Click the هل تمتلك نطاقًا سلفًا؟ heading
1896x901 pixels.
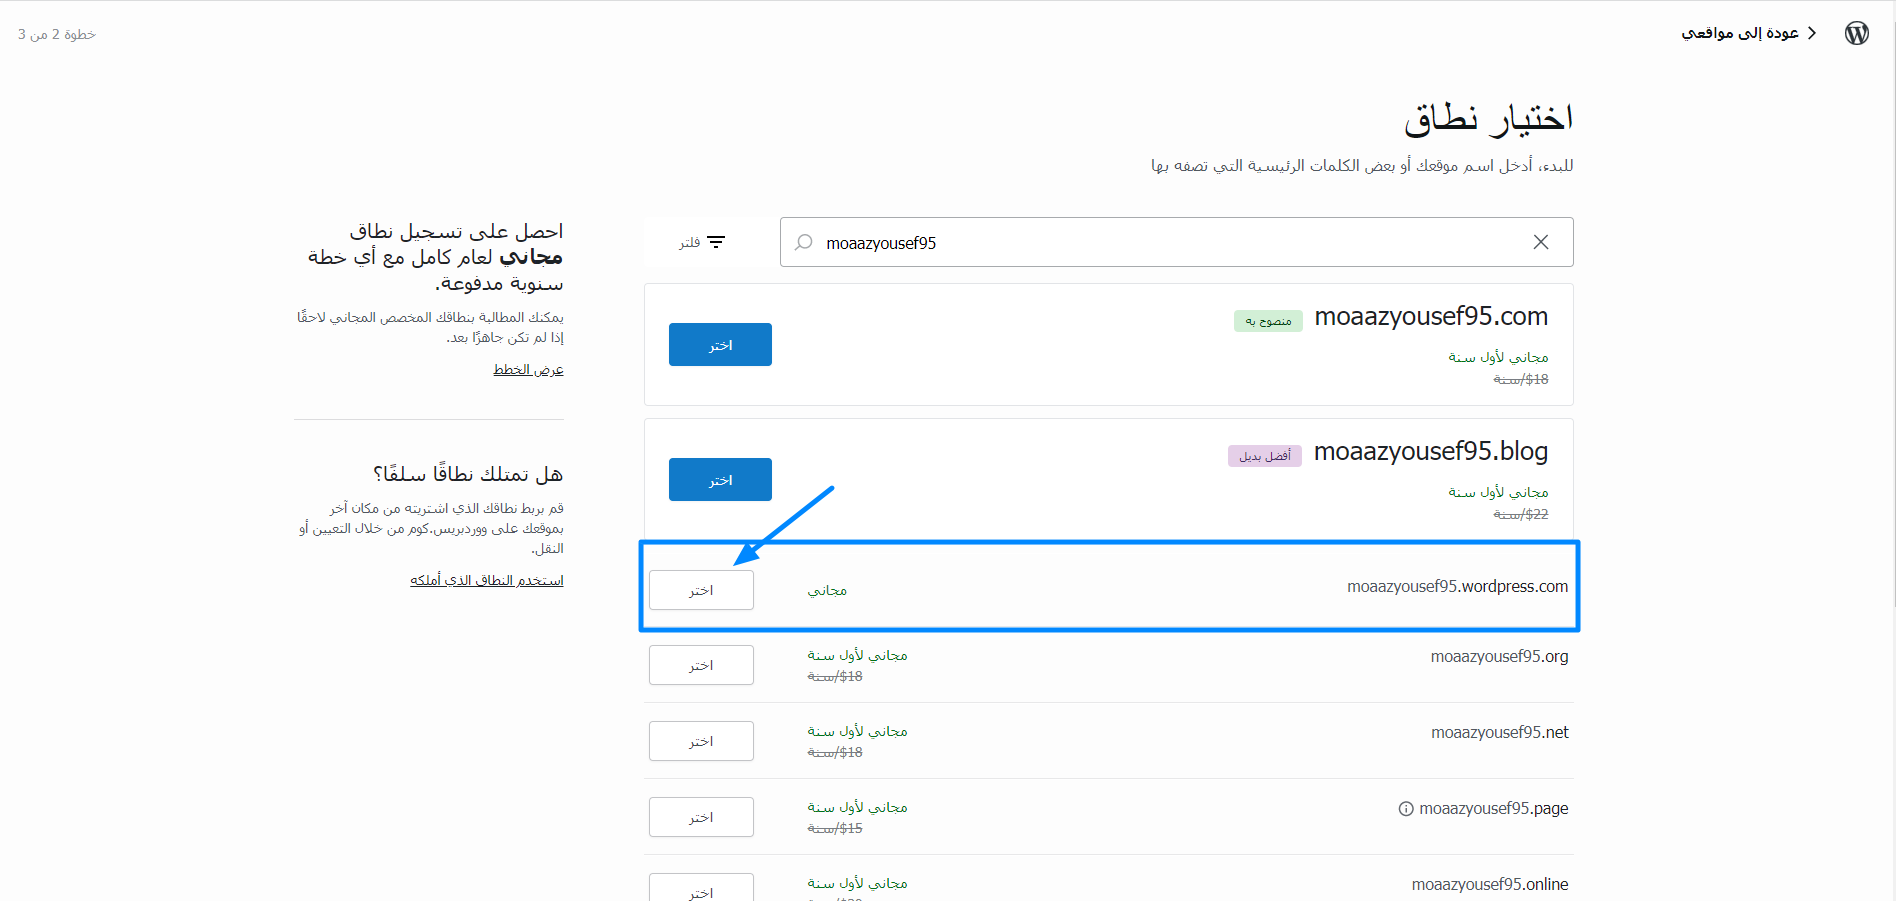[x=468, y=474]
